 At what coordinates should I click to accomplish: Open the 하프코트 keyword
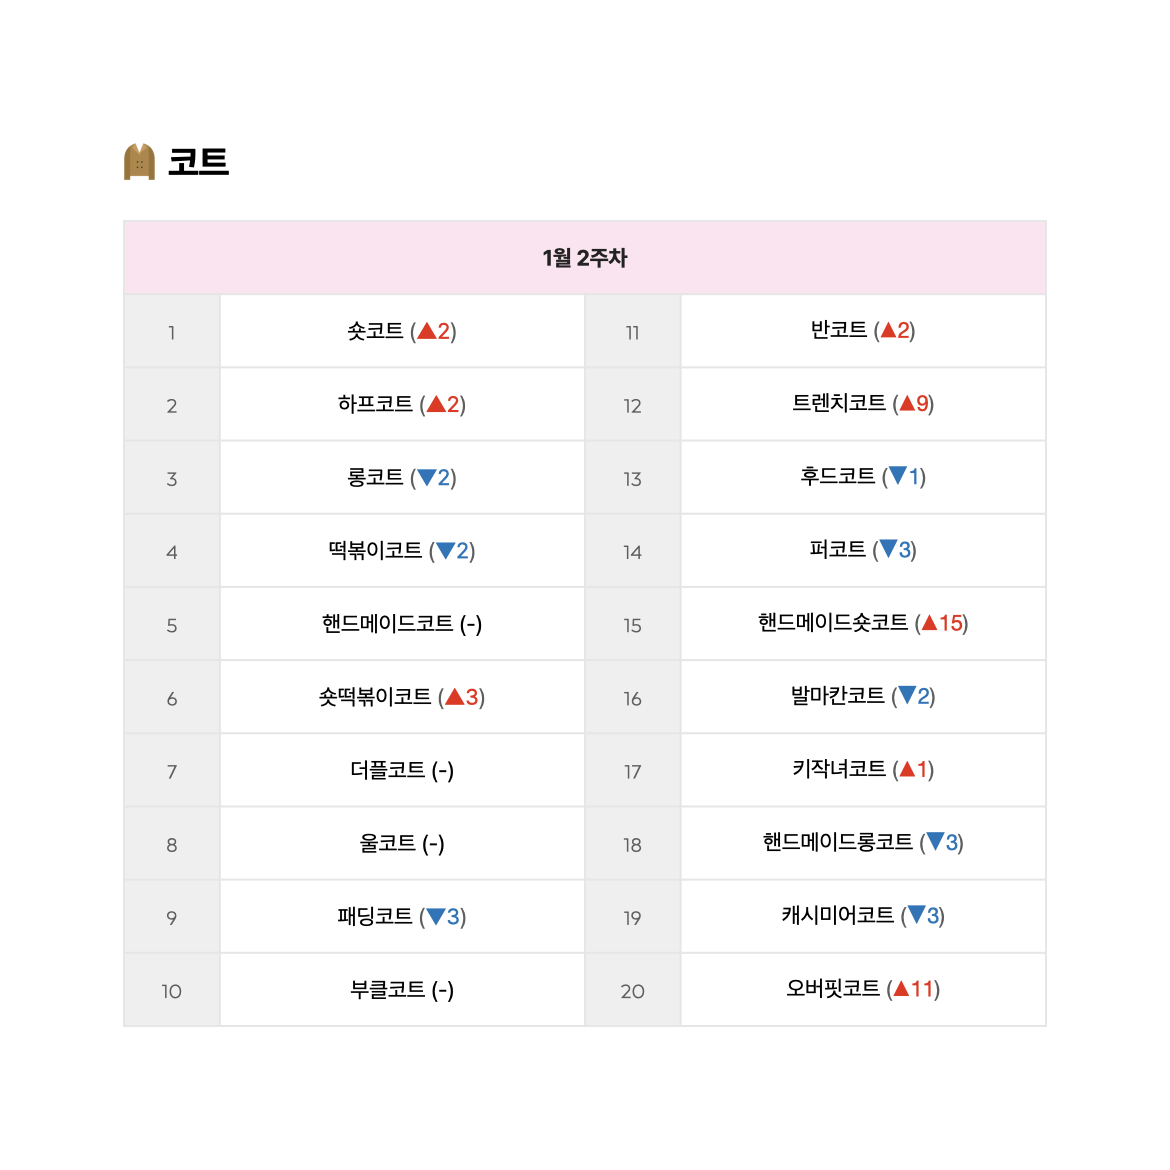[375, 404]
